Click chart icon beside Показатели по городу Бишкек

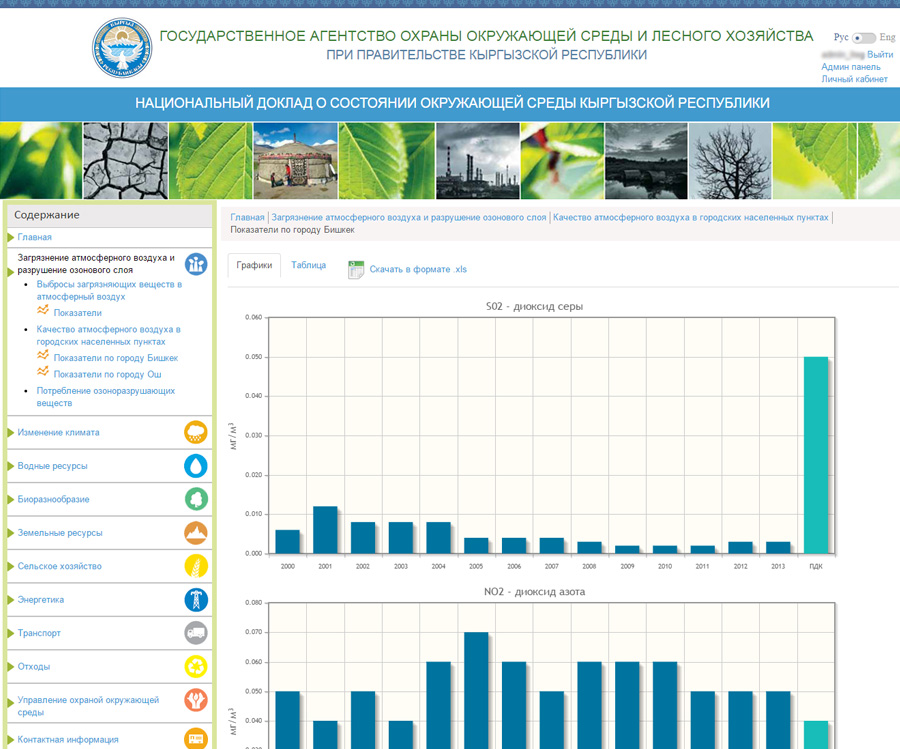43,355
